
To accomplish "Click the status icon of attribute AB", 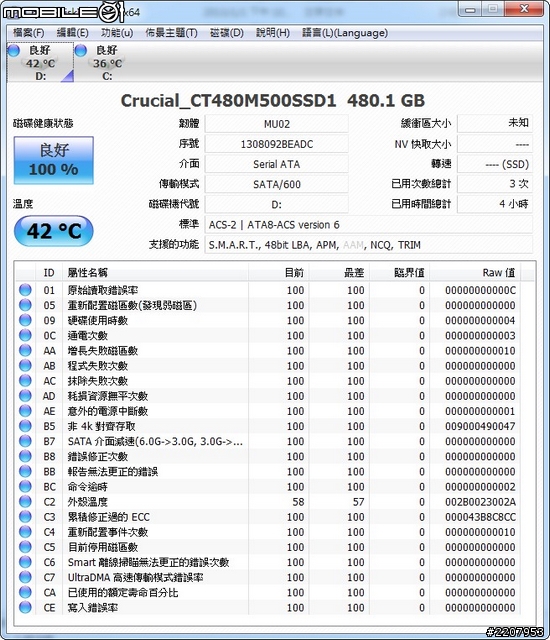I will click(25, 365).
